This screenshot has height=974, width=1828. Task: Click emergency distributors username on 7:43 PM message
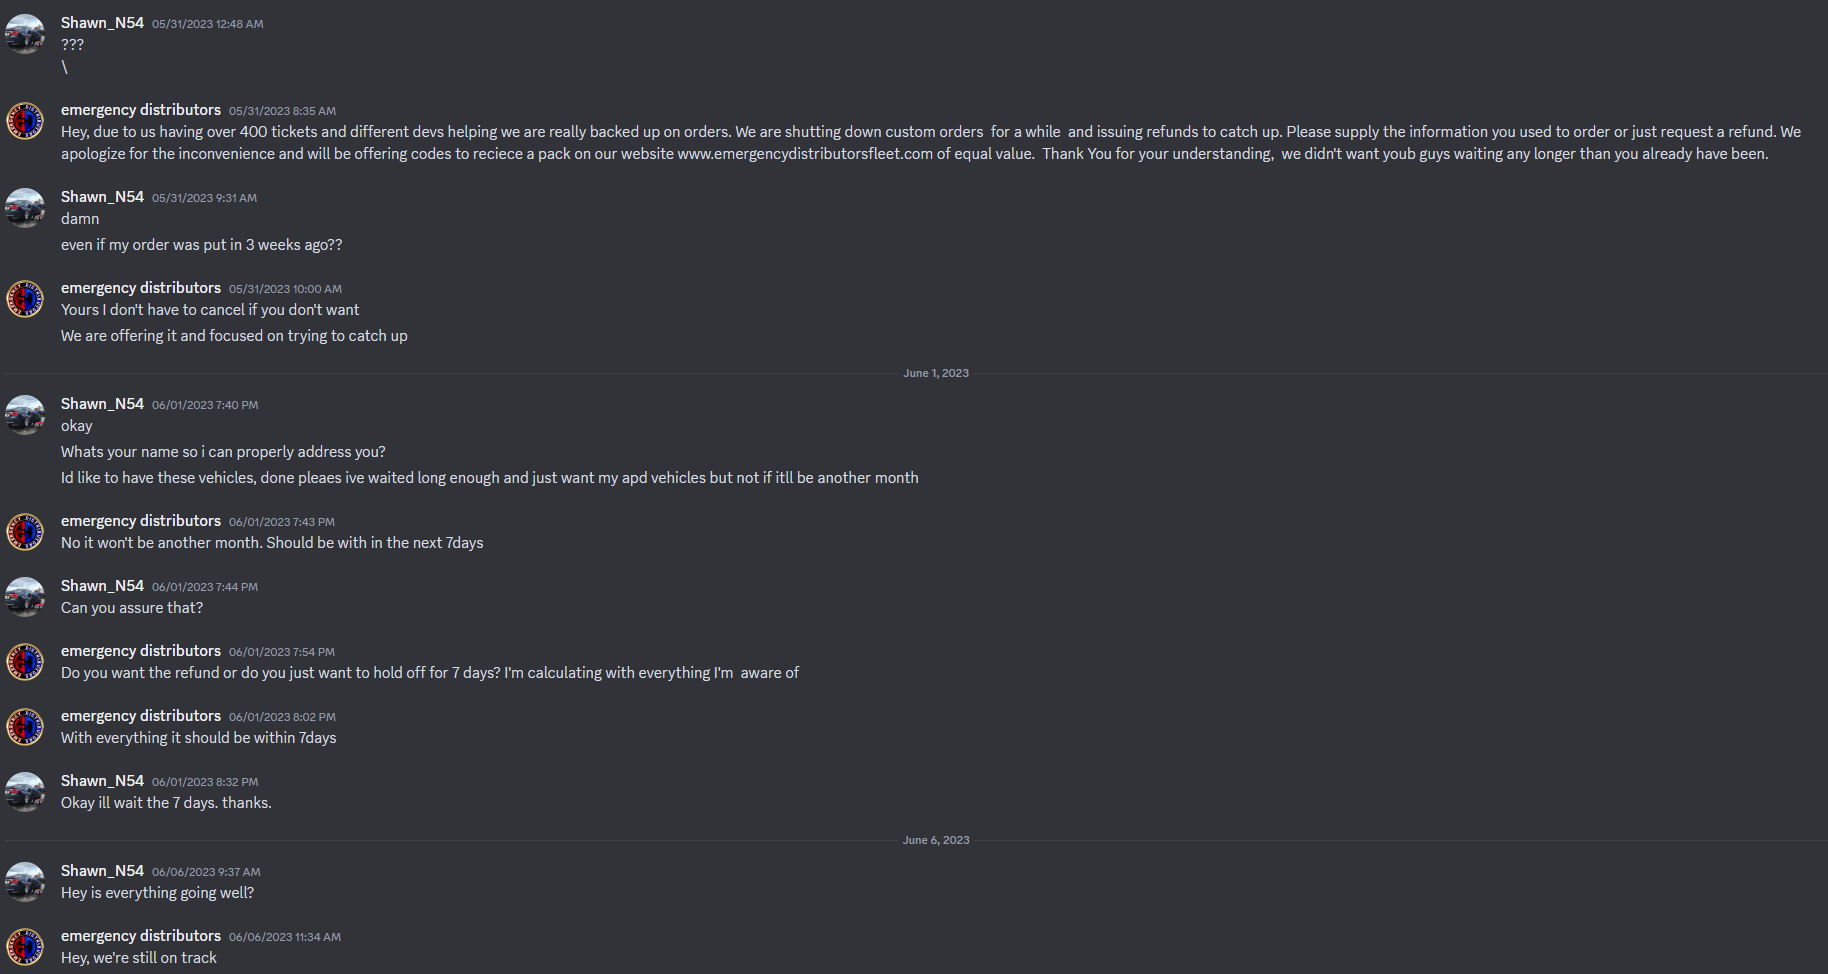pyautogui.click(x=140, y=521)
